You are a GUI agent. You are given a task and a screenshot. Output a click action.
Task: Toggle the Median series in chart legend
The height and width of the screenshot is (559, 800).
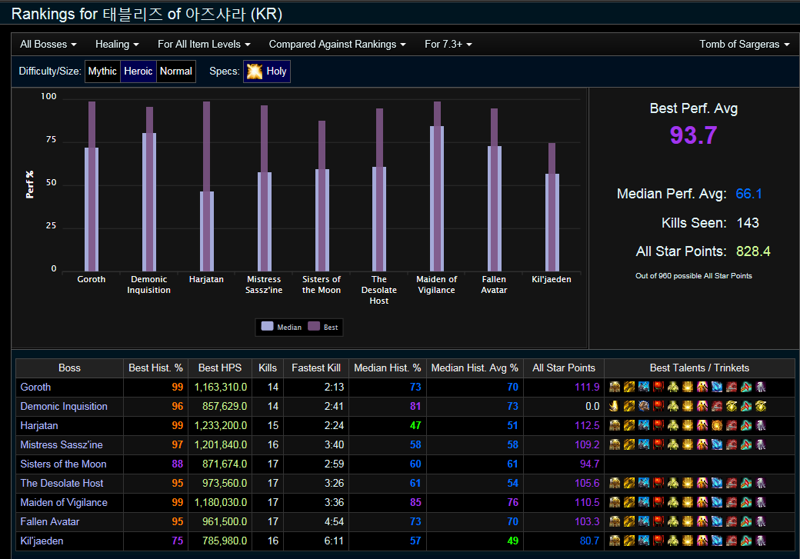282,327
